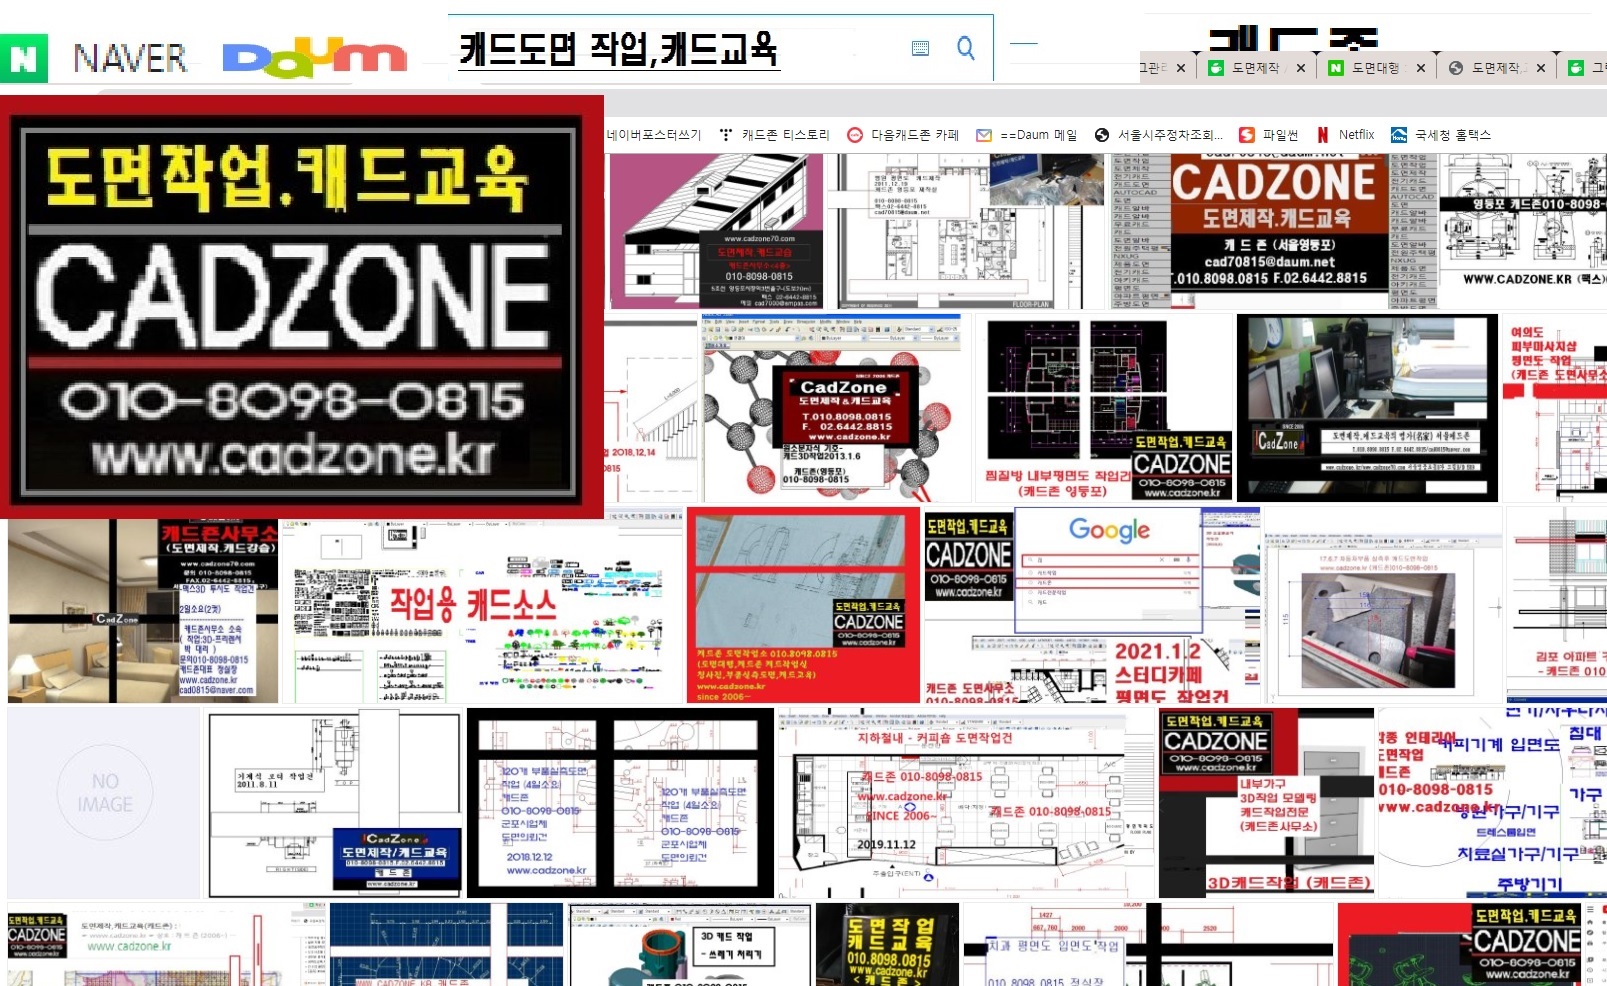Open the on-screen keyboard icon in search box
Image resolution: width=1607 pixels, height=986 pixels.
[920, 48]
